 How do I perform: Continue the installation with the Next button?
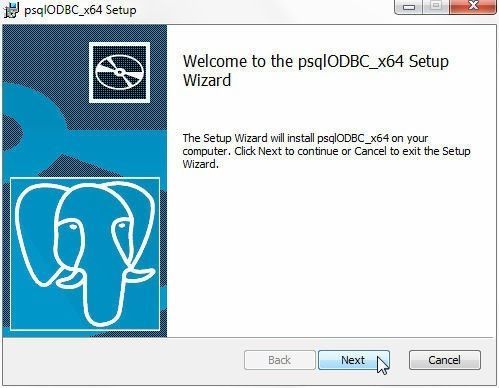[x=354, y=360]
